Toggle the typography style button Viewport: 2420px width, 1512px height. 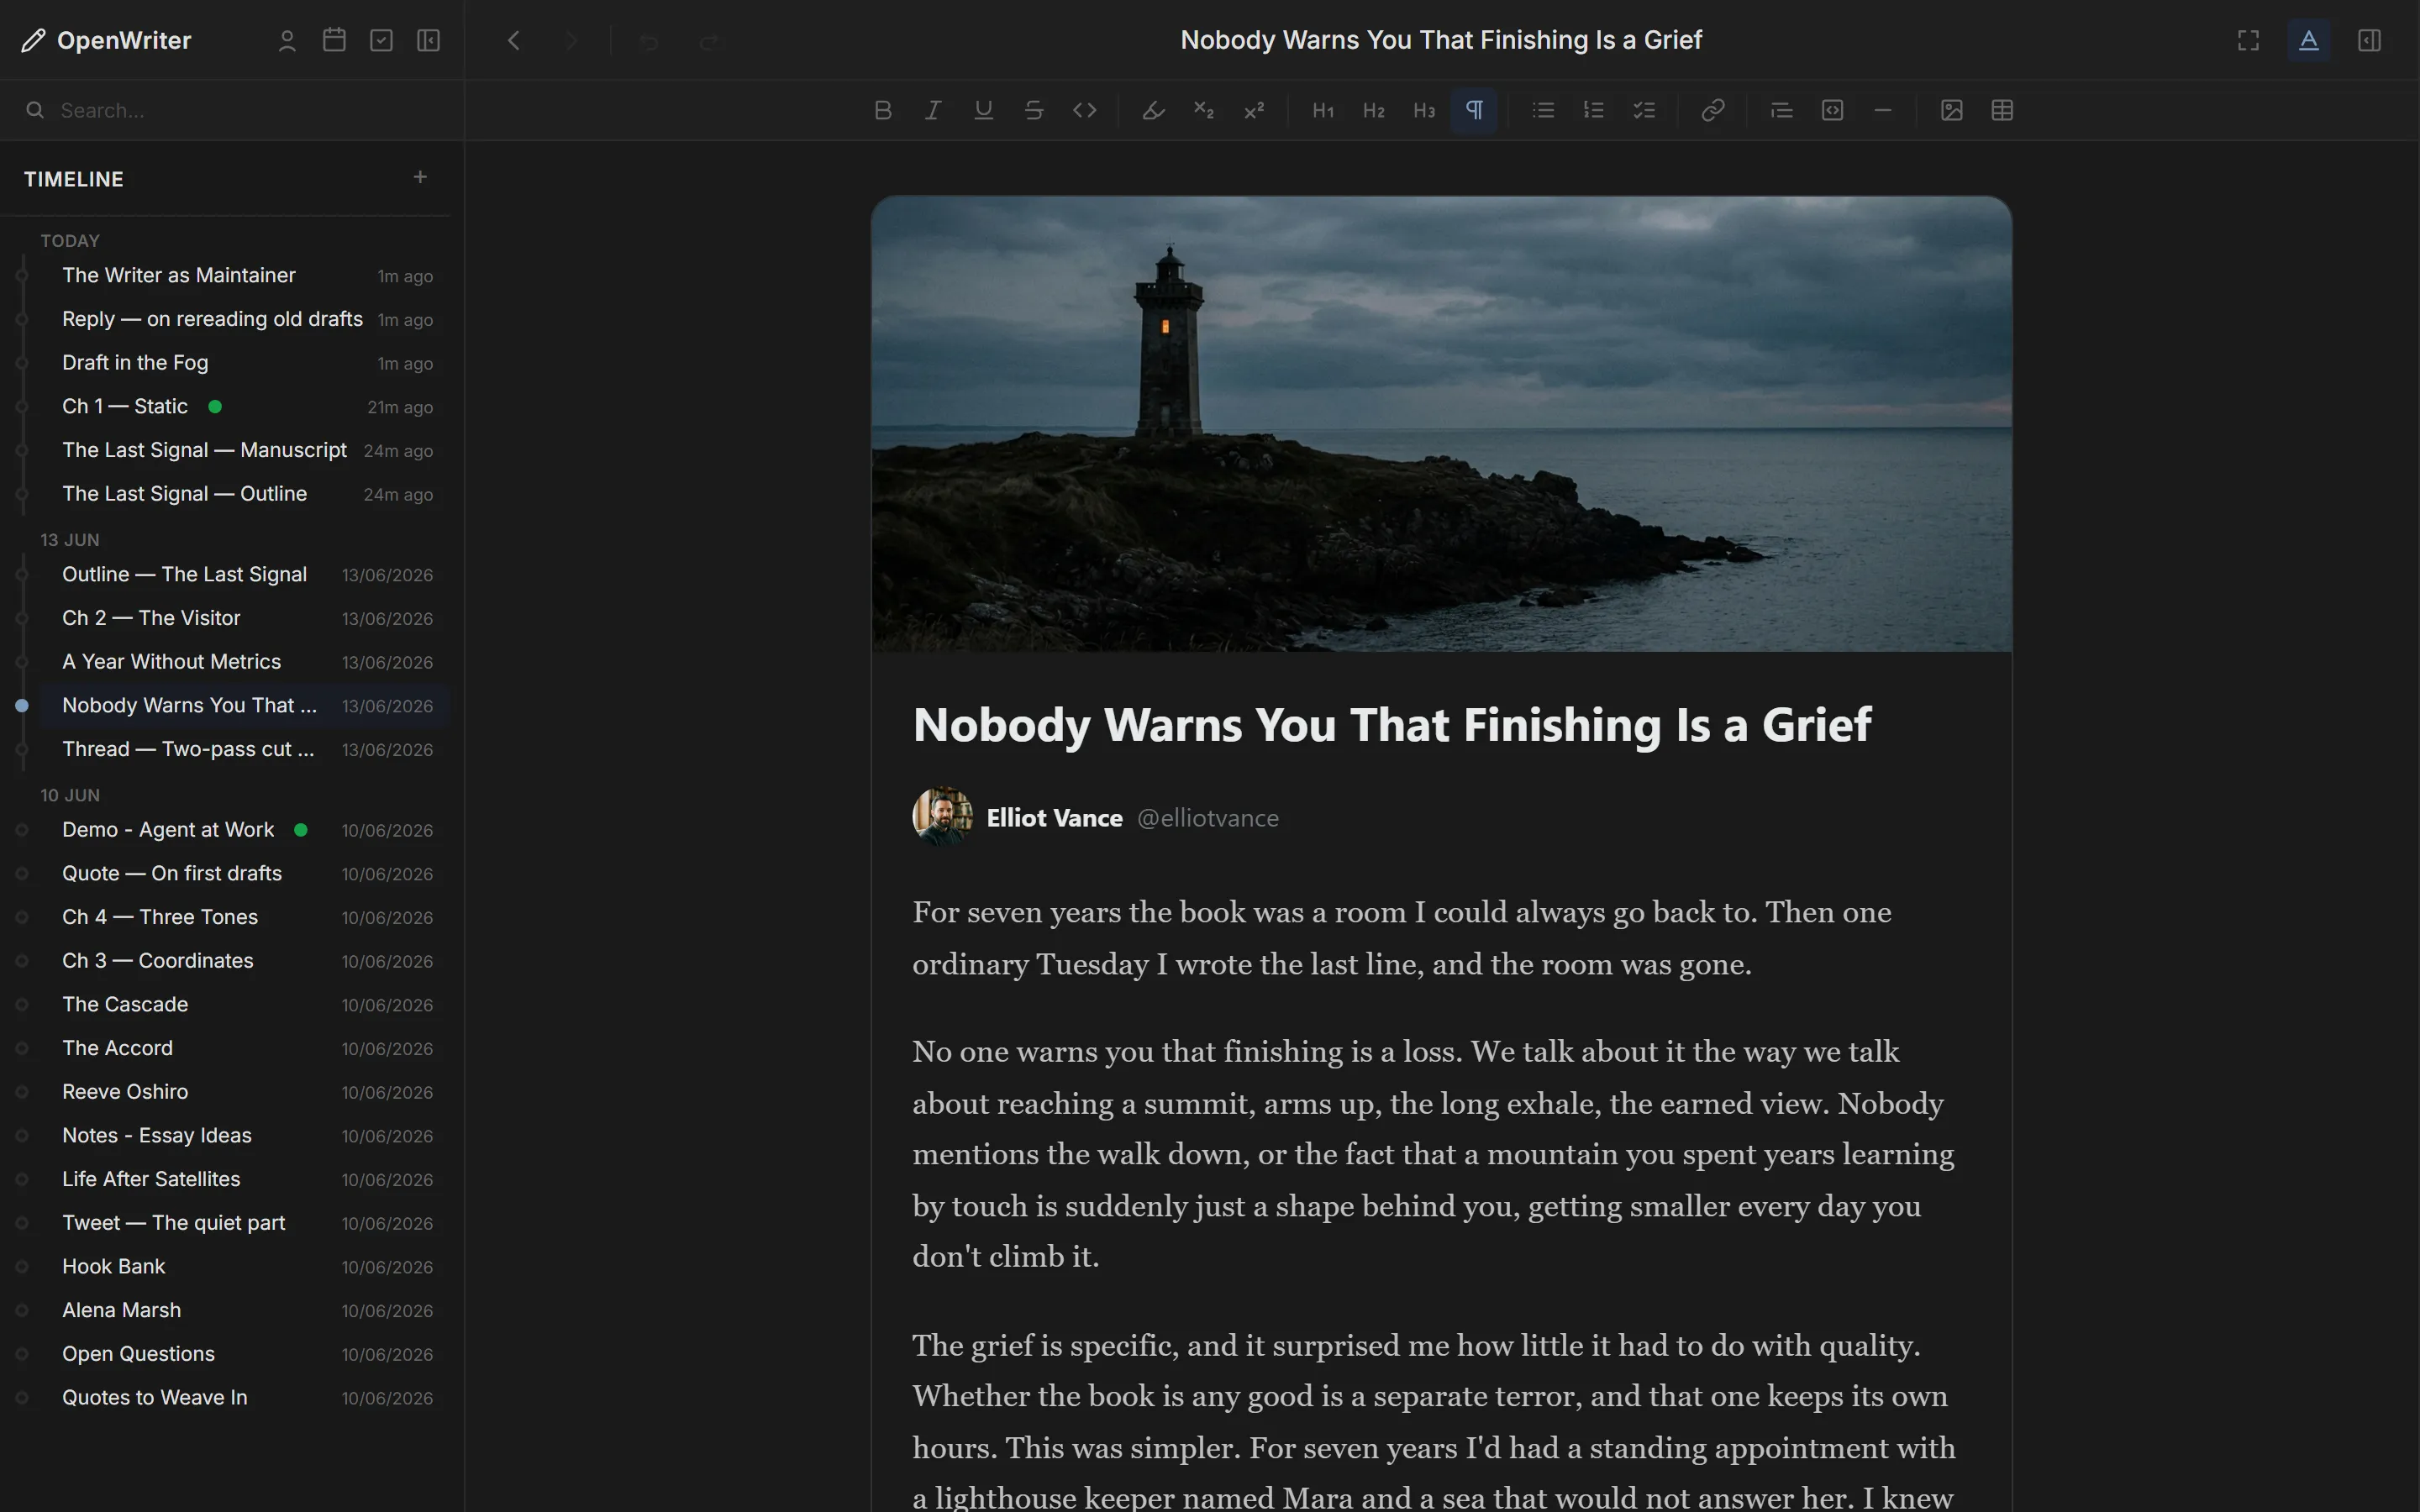tap(2309, 40)
